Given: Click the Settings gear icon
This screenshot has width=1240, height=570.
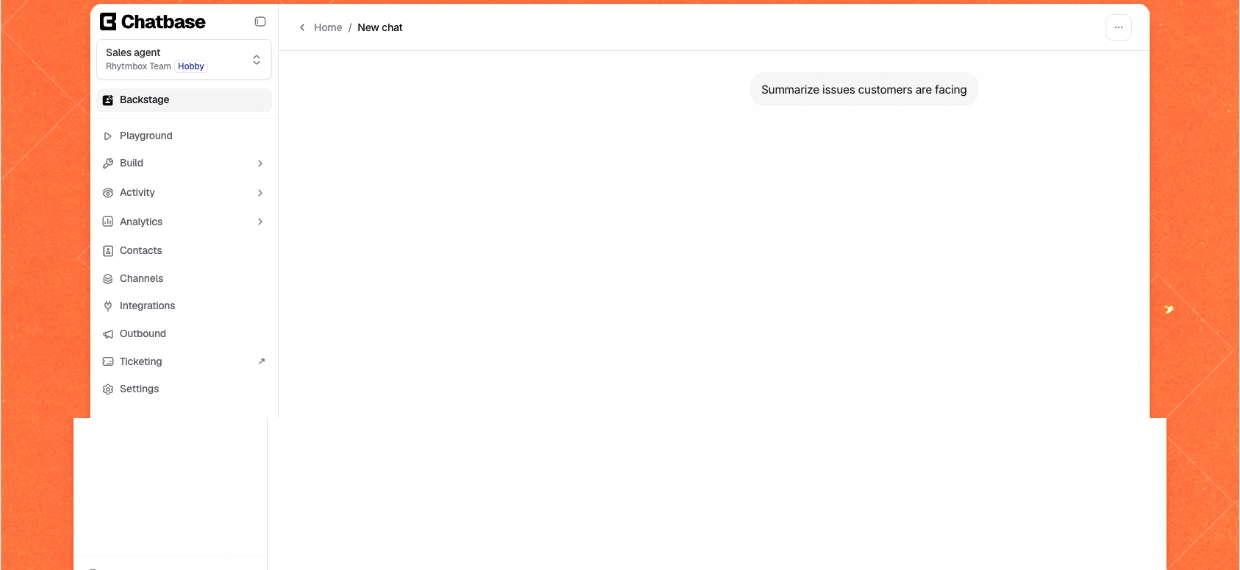Looking at the screenshot, I should pos(108,389).
